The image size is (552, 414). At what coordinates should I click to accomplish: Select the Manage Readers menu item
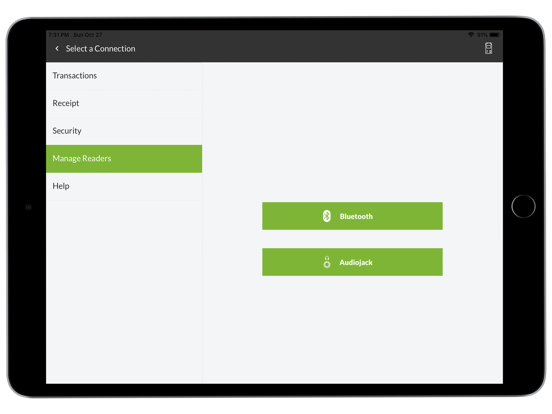click(x=124, y=159)
